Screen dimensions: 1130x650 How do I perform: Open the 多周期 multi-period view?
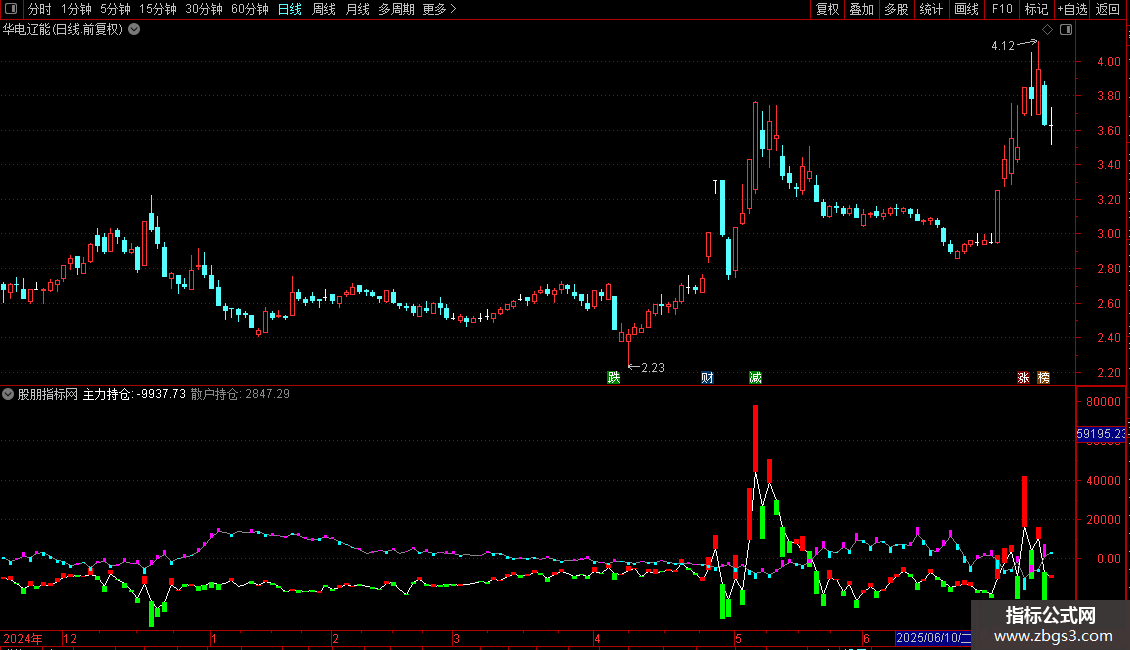396,9
